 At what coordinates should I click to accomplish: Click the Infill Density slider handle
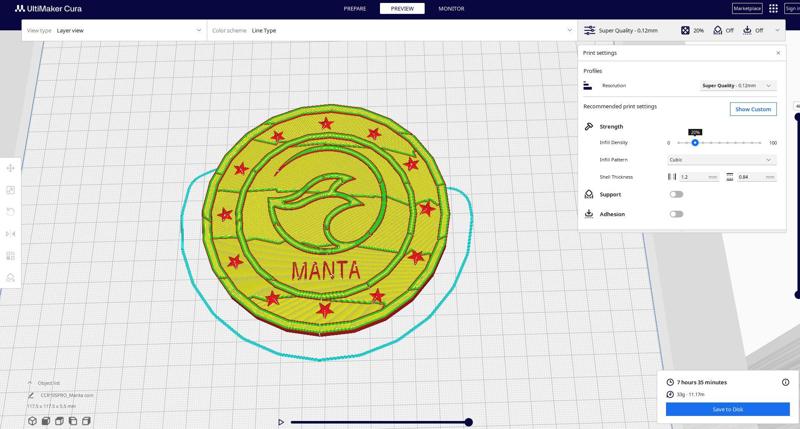[x=694, y=143]
